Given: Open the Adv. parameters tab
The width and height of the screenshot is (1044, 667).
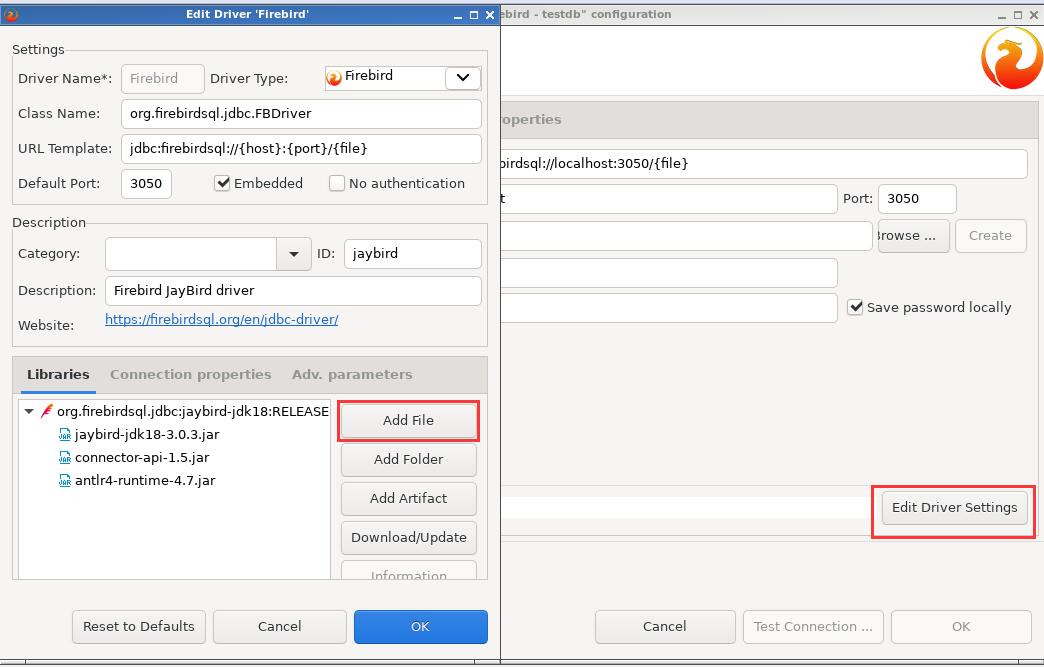Looking at the screenshot, I should (352, 374).
